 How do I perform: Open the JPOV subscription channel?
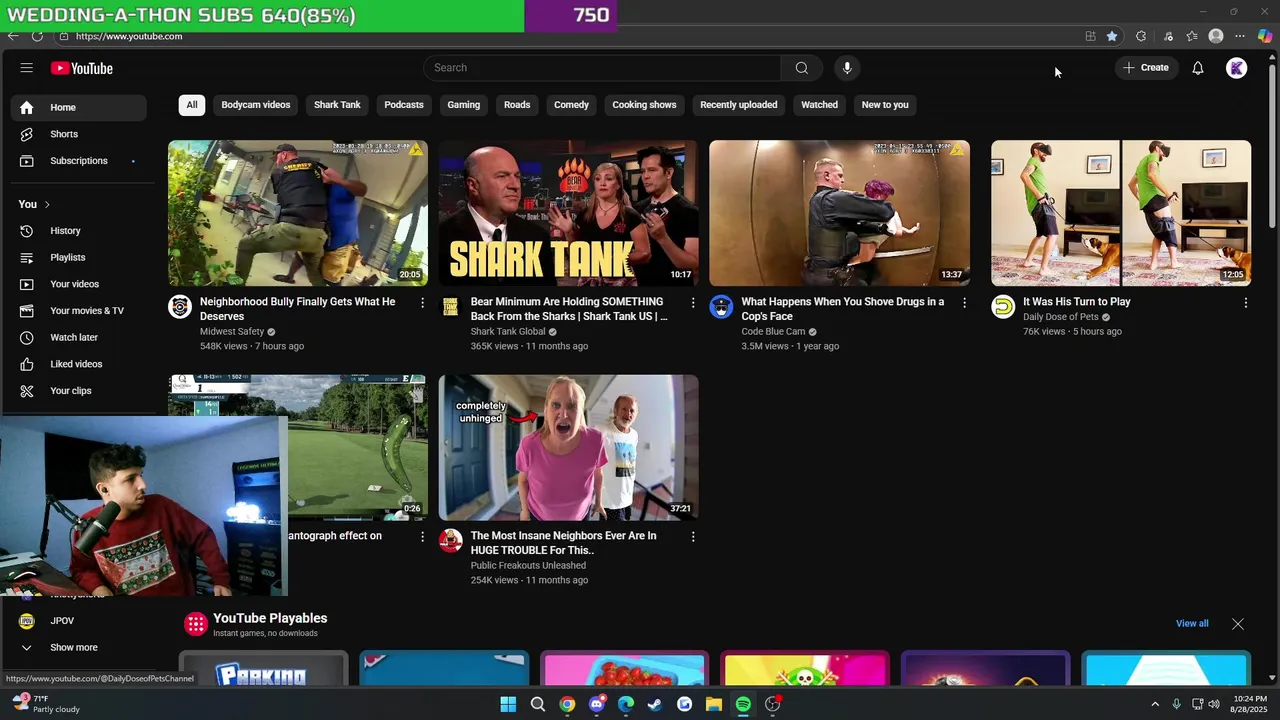(x=79, y=621)
